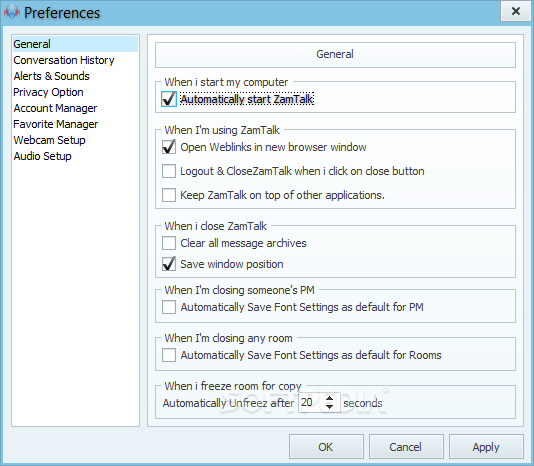
Task: Check Clear all message archives
Action: pyautogui.click(x=169, y=243)
